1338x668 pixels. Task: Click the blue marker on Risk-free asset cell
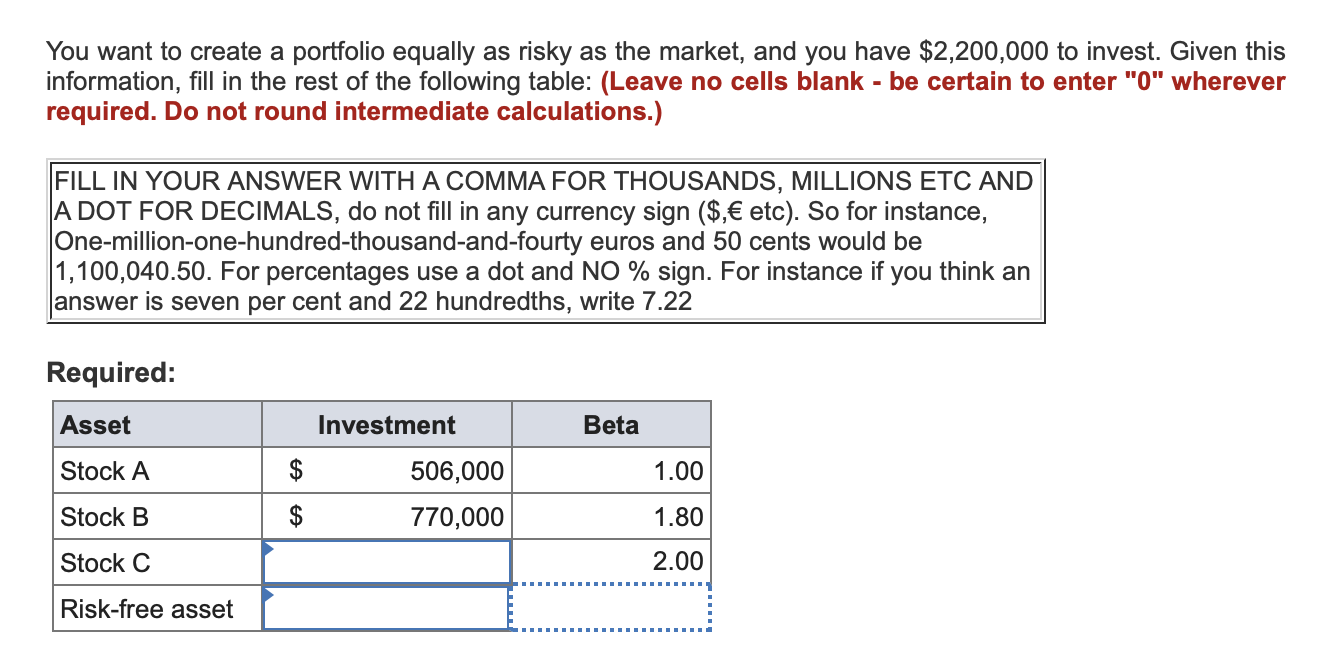pos(267,591)
